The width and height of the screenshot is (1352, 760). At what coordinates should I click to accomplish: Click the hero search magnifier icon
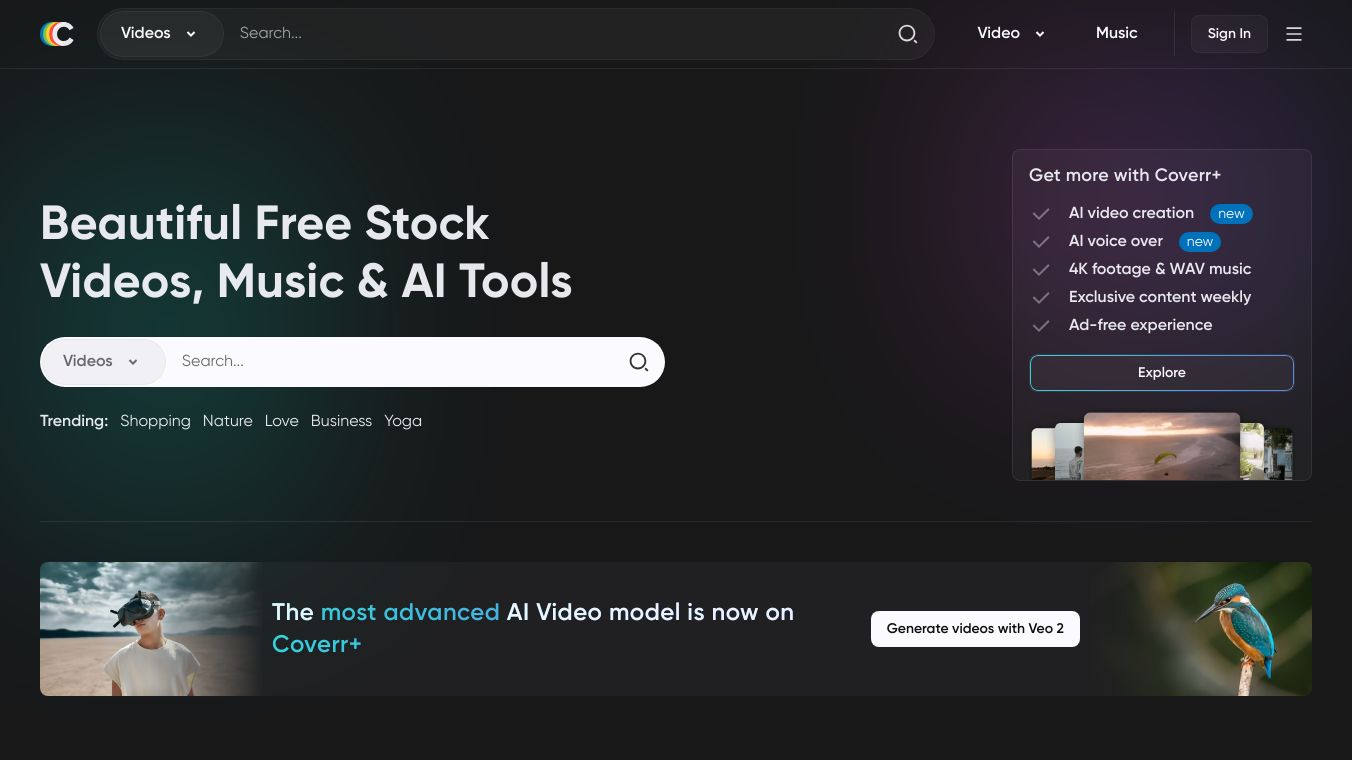pyautogui.click(x=638, y=362)
